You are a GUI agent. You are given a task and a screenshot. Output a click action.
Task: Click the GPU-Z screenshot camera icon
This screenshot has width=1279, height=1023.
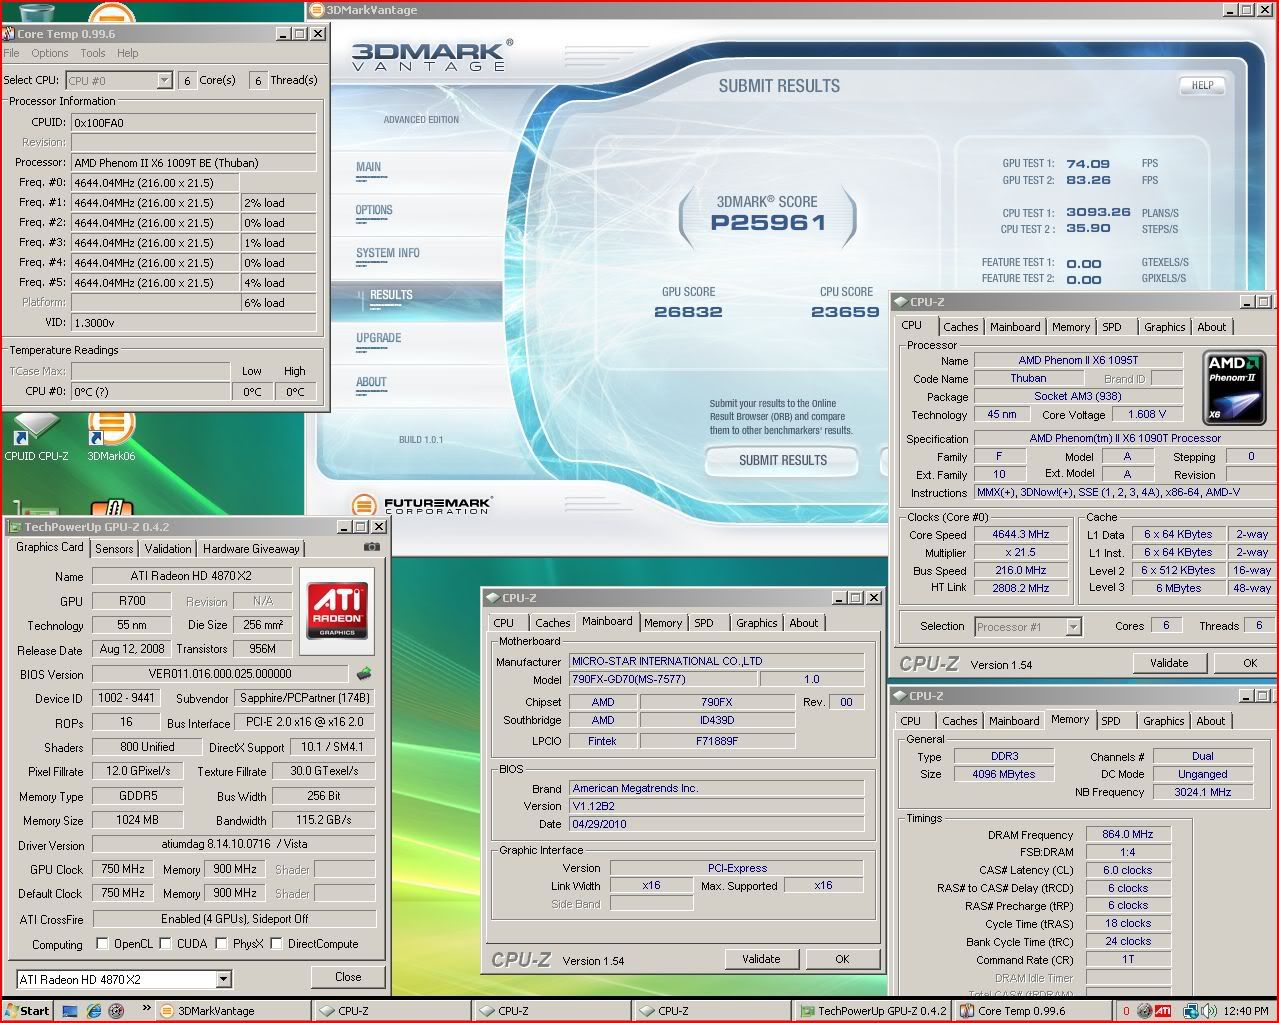(372, 547)
